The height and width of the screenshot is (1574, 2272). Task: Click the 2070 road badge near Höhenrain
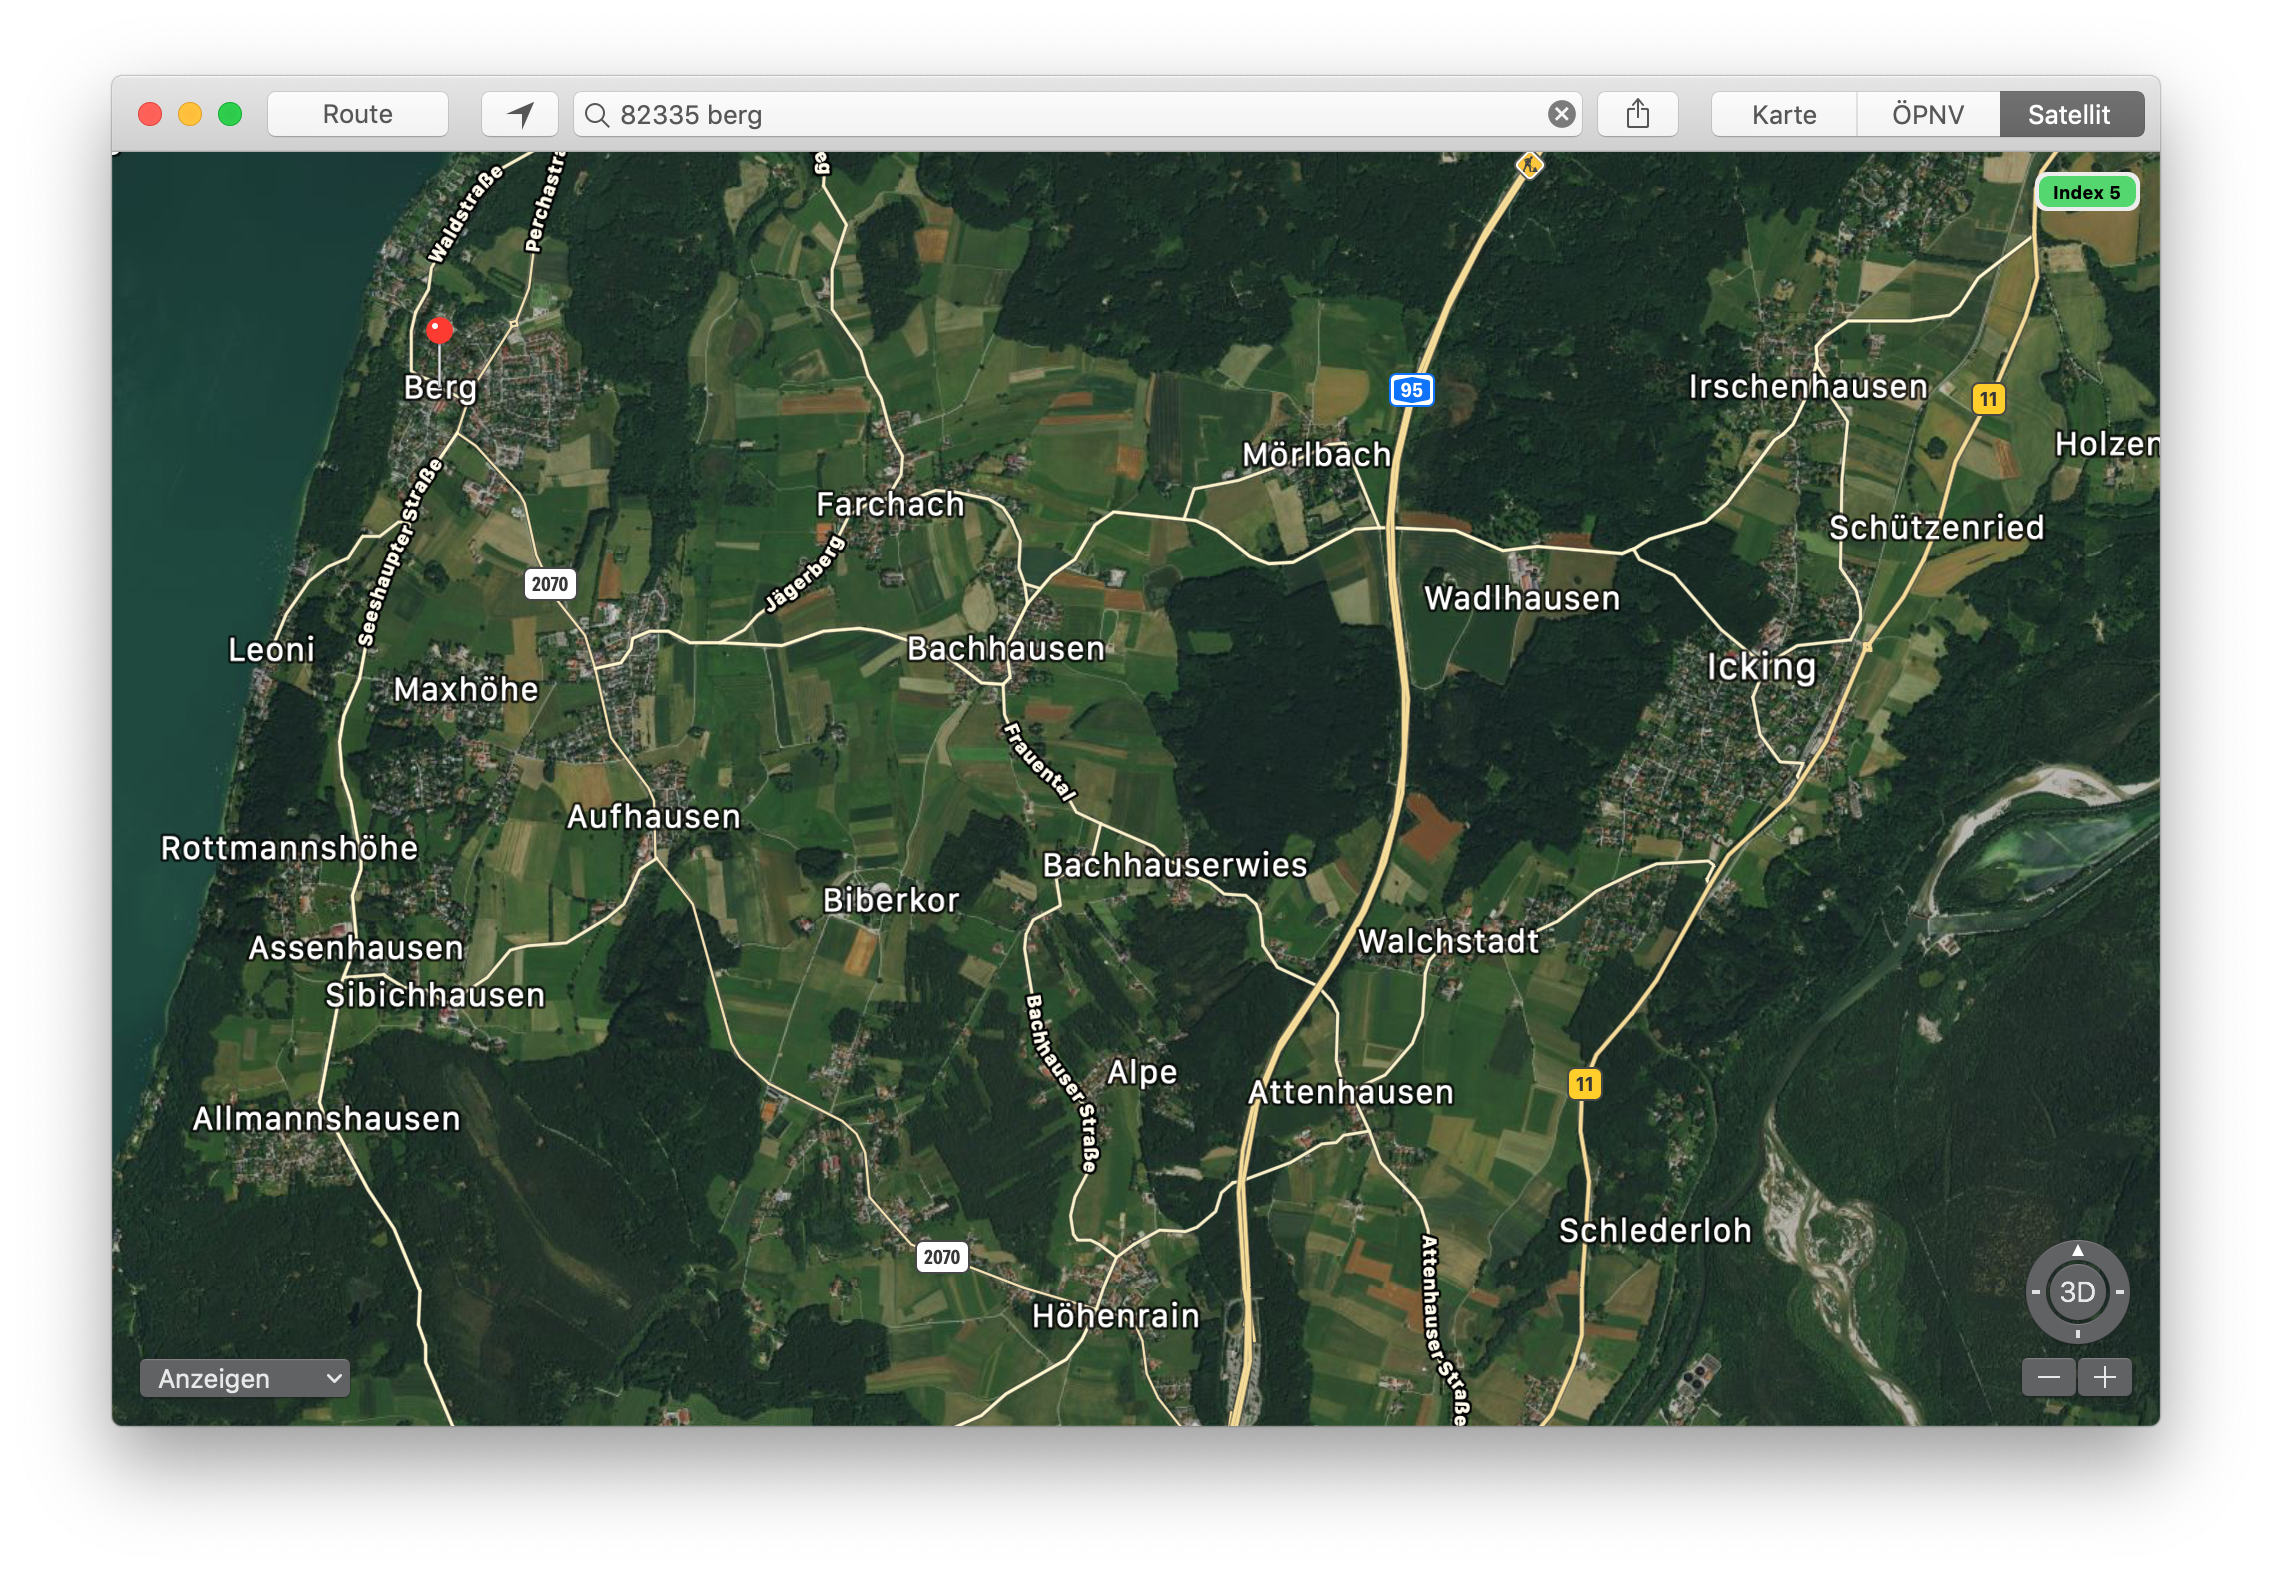[x=941, y=1257]
